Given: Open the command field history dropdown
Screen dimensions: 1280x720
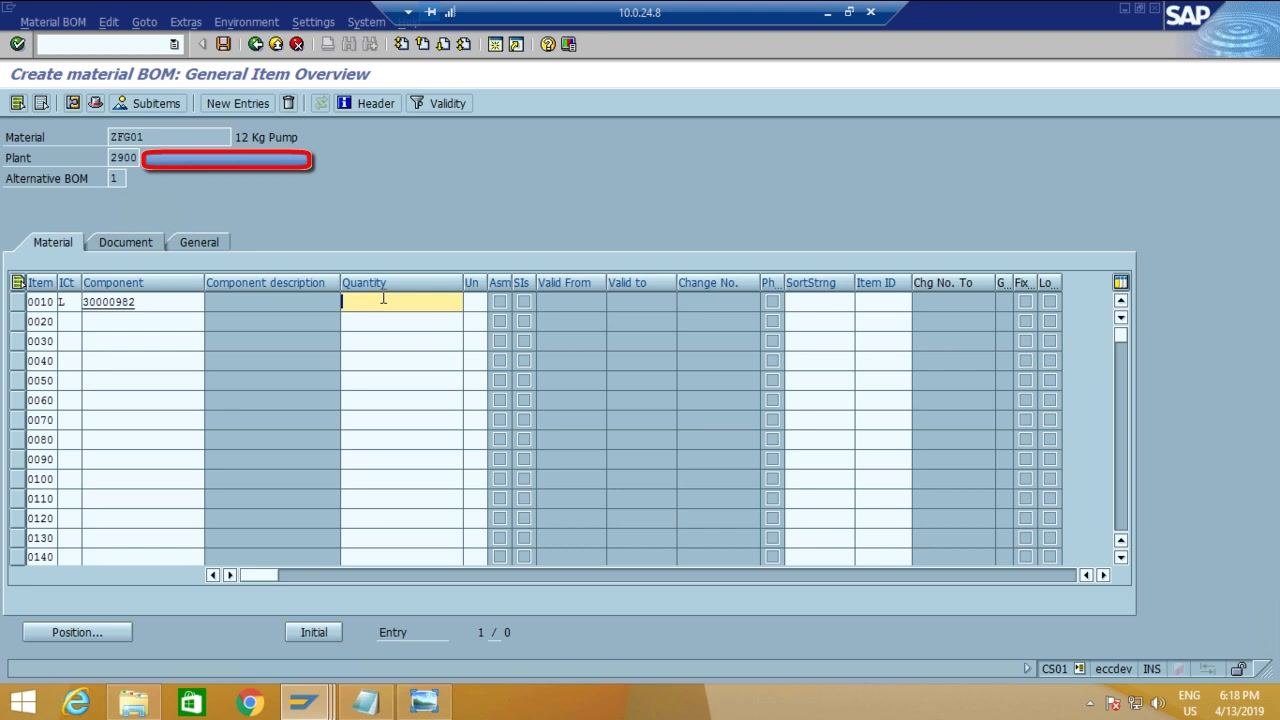Looking at the screenshot, I should pos(174,44).
